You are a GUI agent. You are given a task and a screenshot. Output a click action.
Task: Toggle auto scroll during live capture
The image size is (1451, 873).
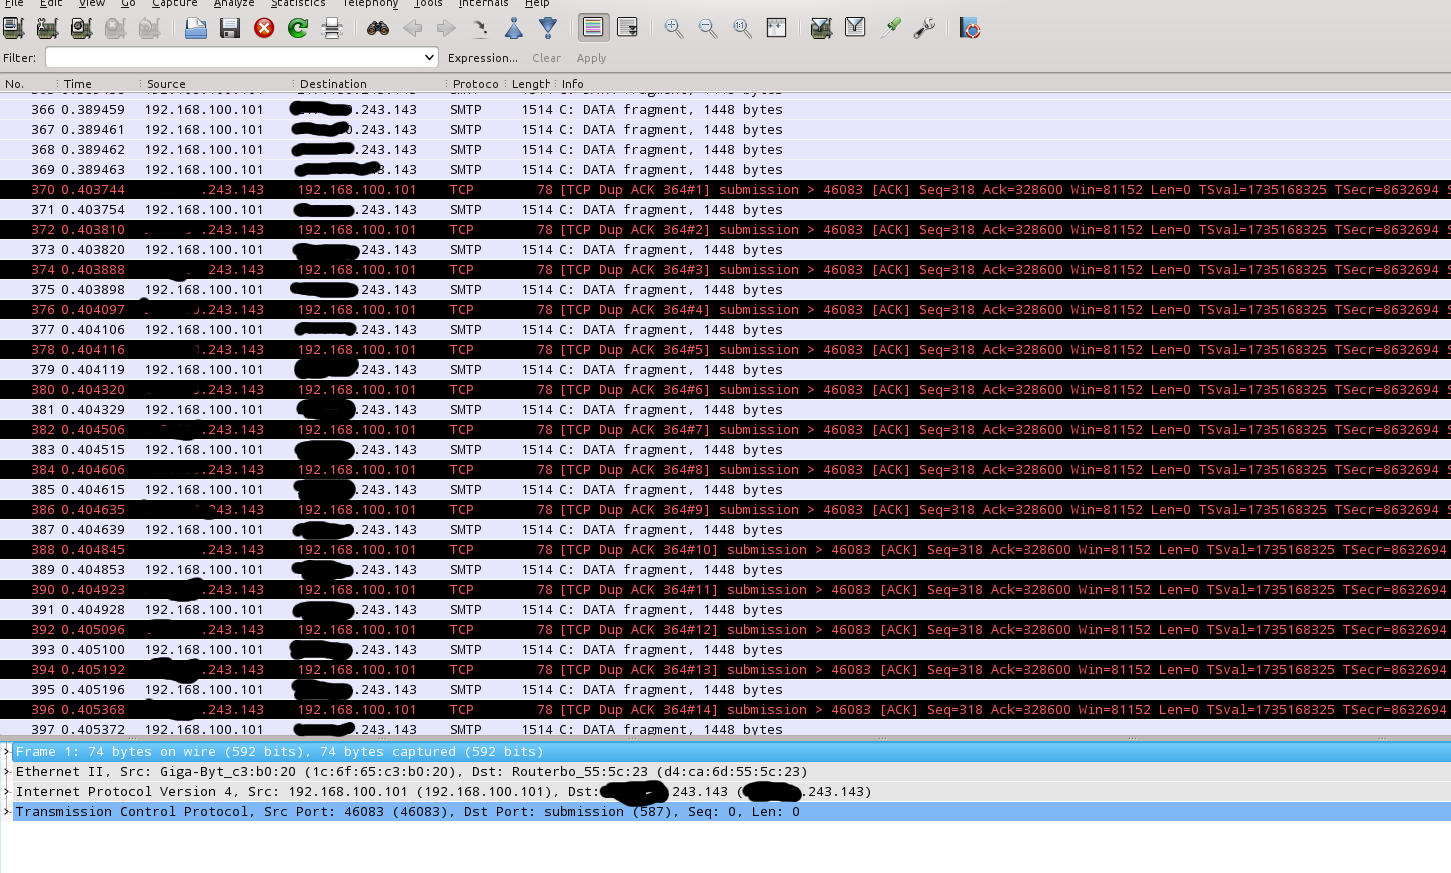628,28
